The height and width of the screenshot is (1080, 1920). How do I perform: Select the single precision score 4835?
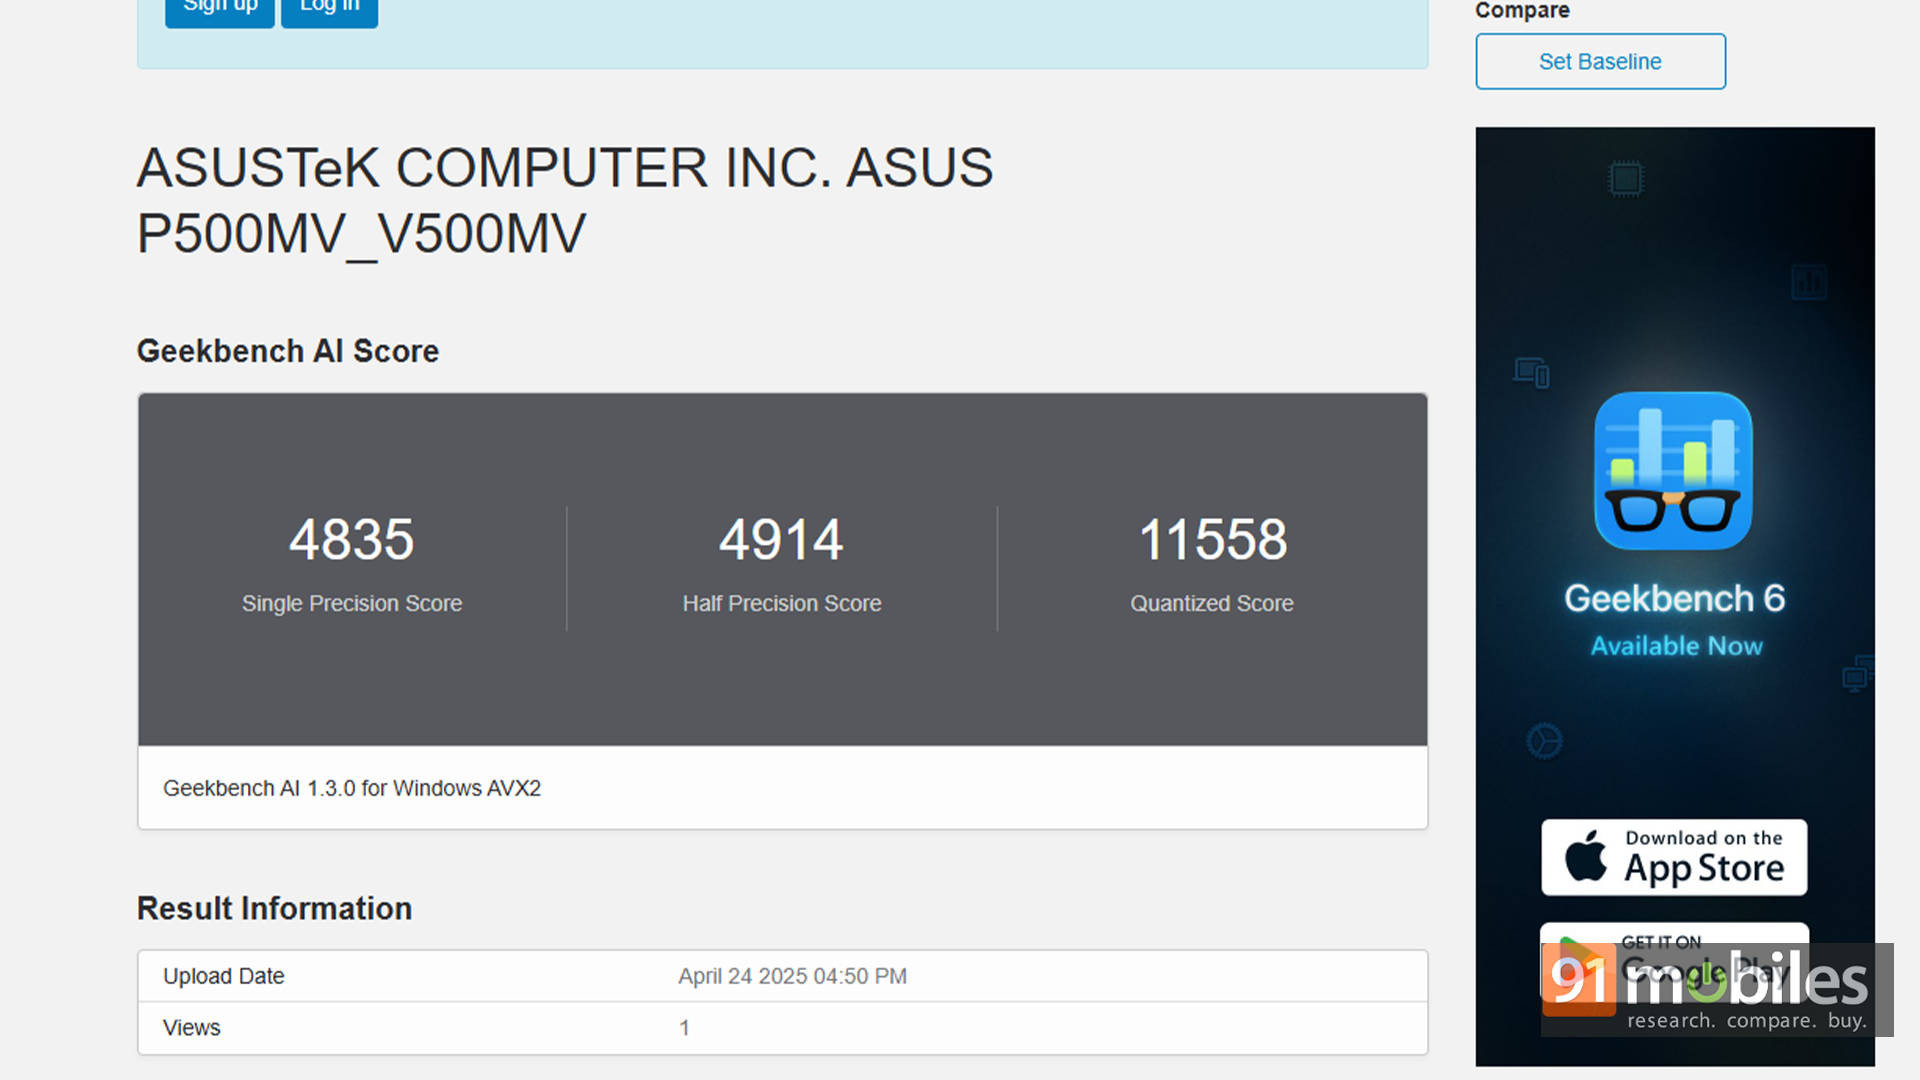click(x=351, y=540)
